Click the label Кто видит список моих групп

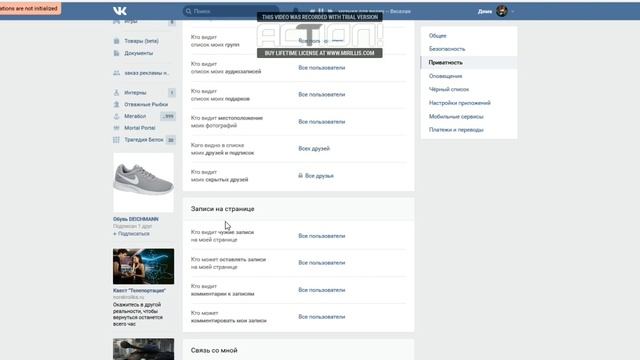point(215,41)
